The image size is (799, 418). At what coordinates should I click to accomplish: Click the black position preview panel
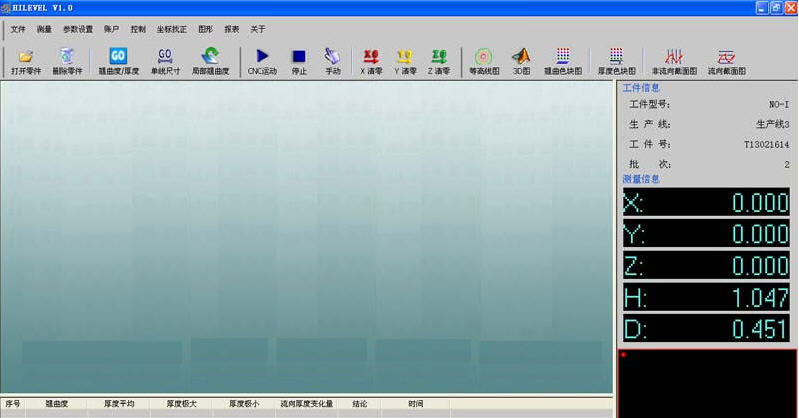[x=707, y=384]
